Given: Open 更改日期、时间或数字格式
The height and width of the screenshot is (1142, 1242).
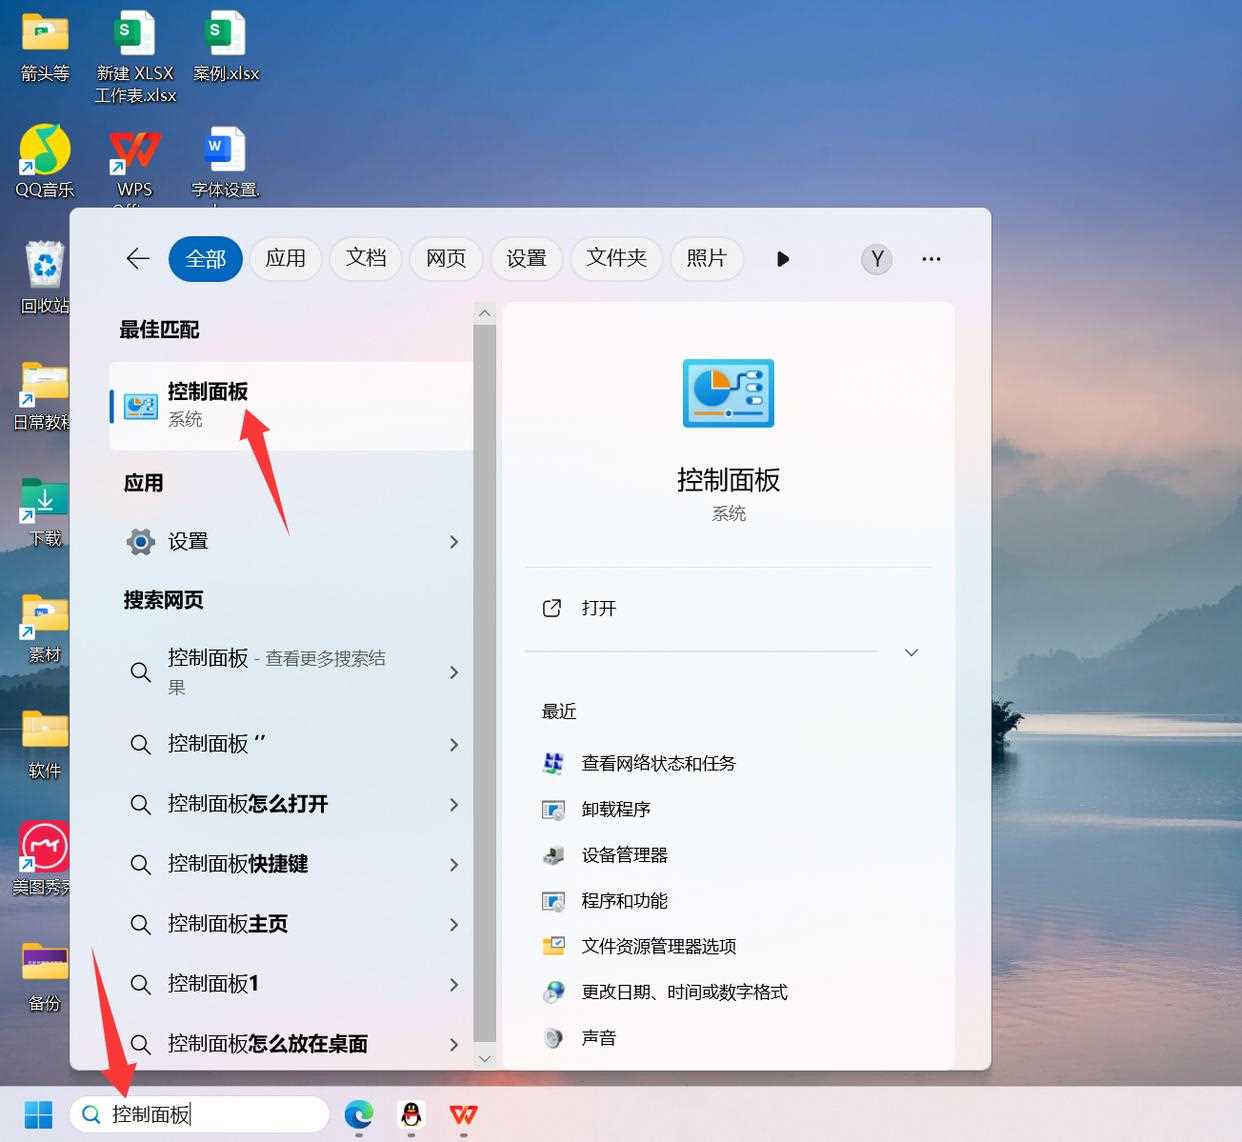Looking at the screenshot, I should pos(685,992).
